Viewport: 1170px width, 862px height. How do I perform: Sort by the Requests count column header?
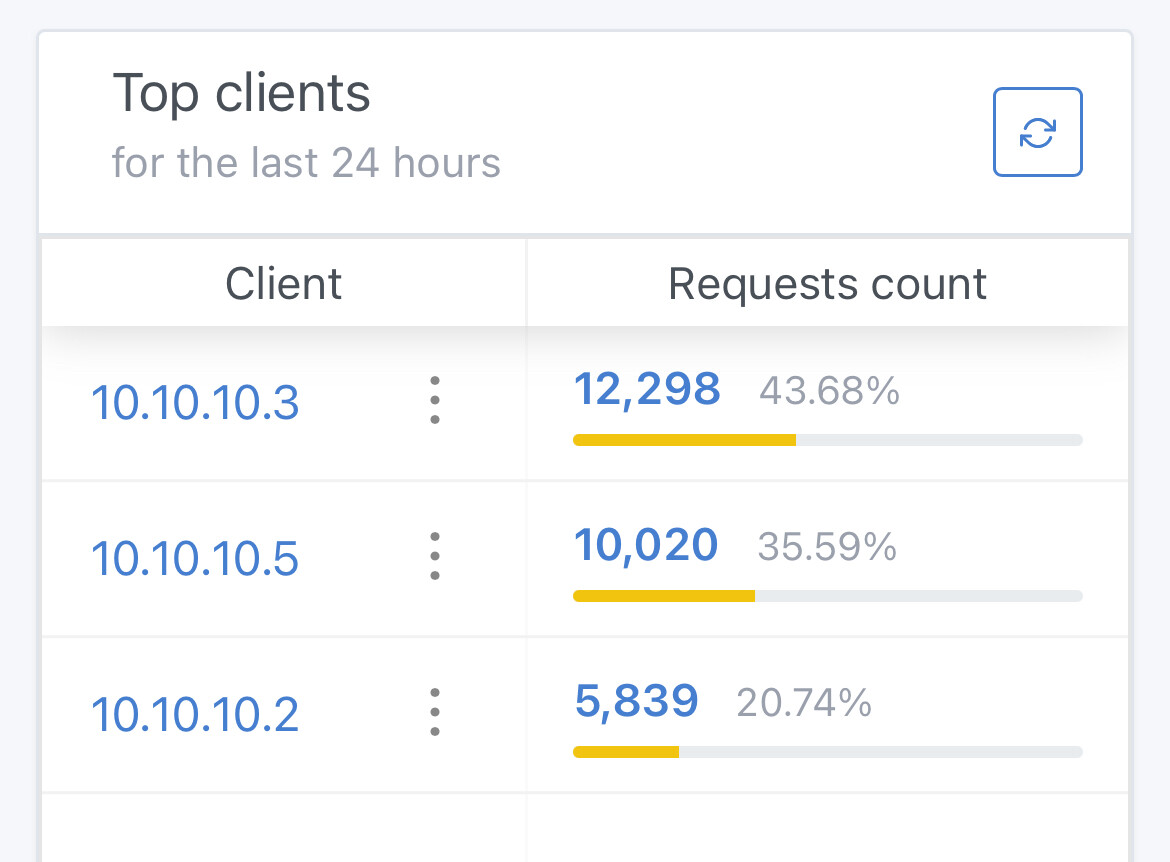click(x=828, y=284)
